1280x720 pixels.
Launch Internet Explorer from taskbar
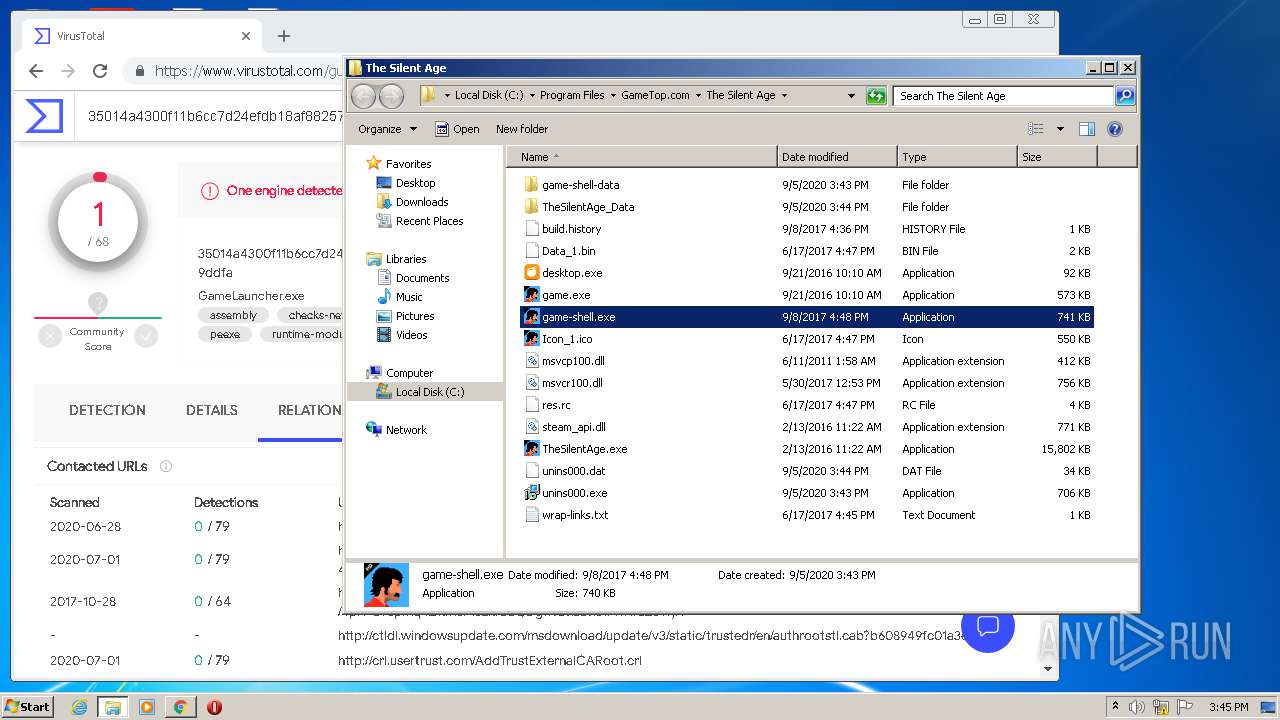[x=80, y=707]
